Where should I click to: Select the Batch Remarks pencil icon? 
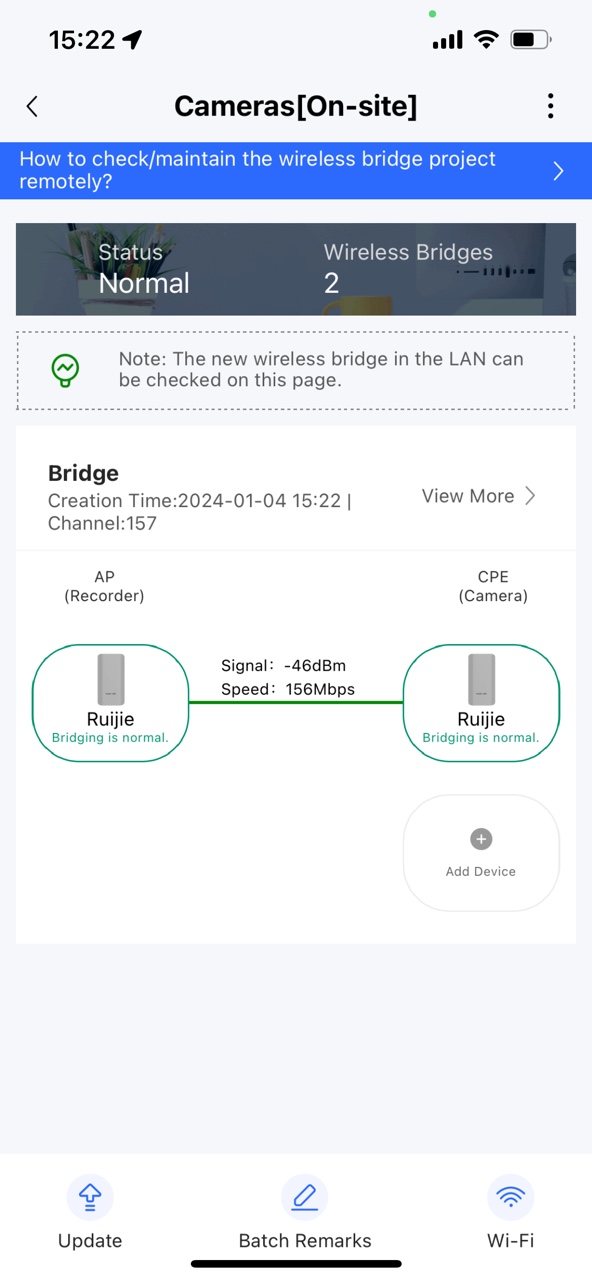pos(304,1196)
